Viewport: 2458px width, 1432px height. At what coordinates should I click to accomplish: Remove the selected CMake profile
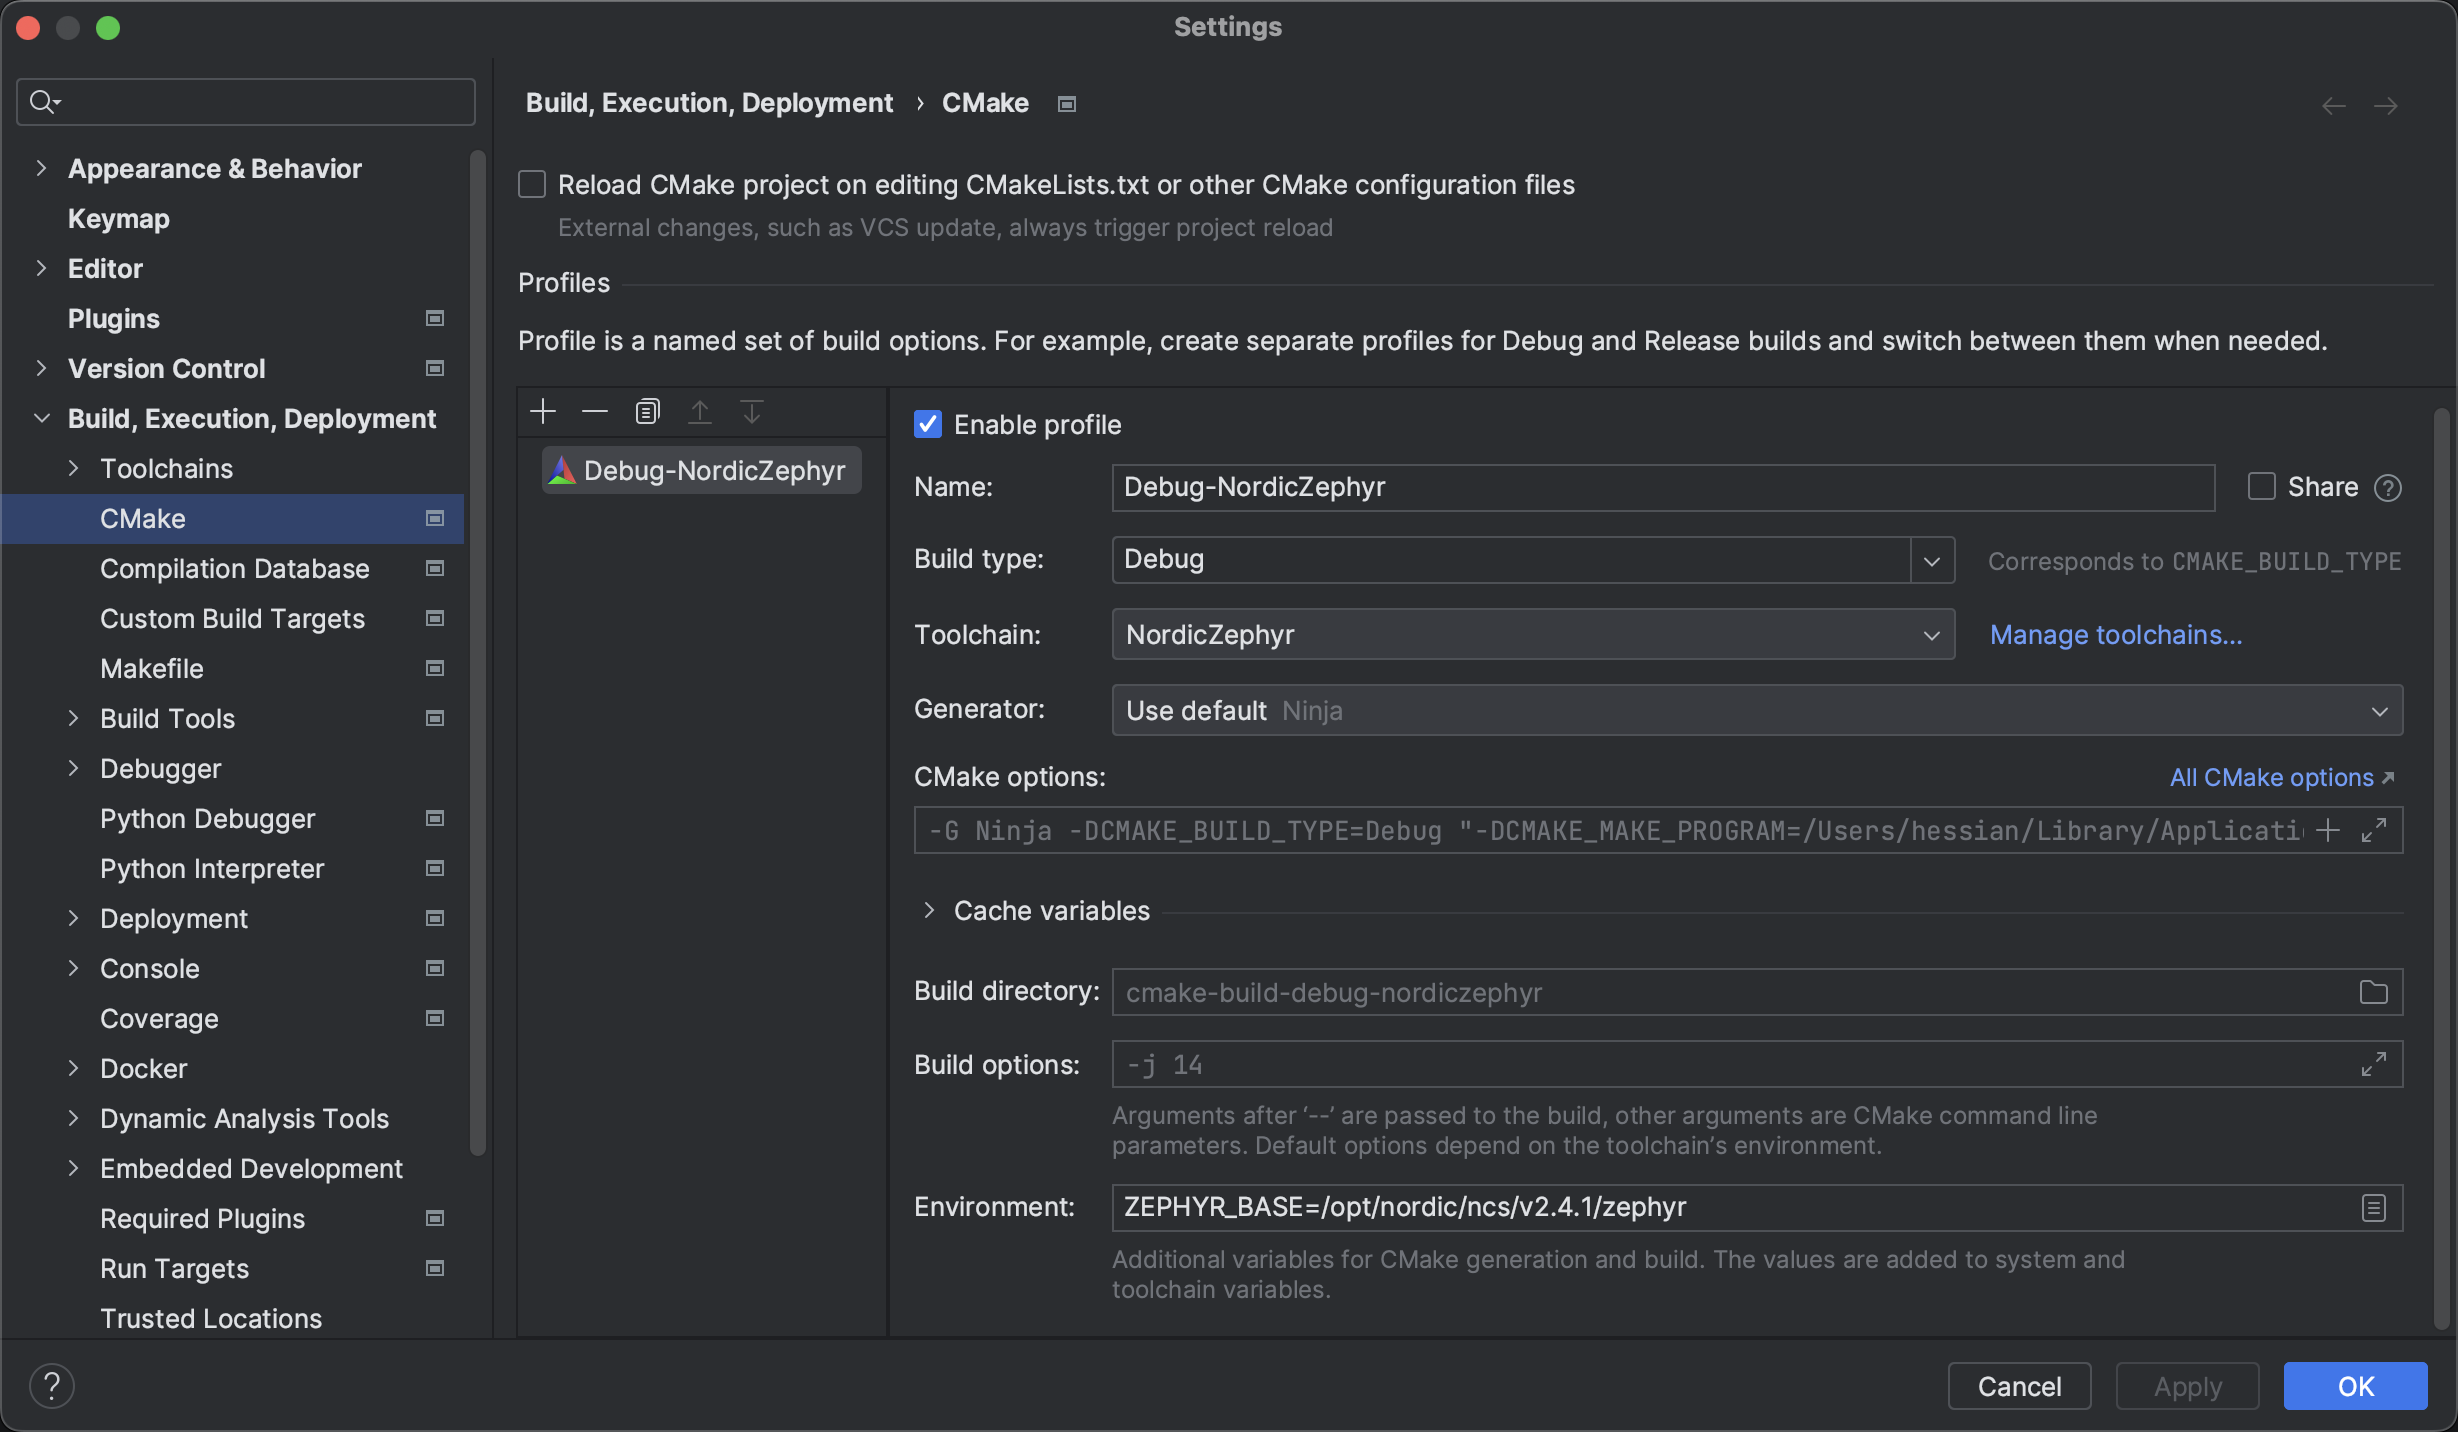[x=595, y=411]
